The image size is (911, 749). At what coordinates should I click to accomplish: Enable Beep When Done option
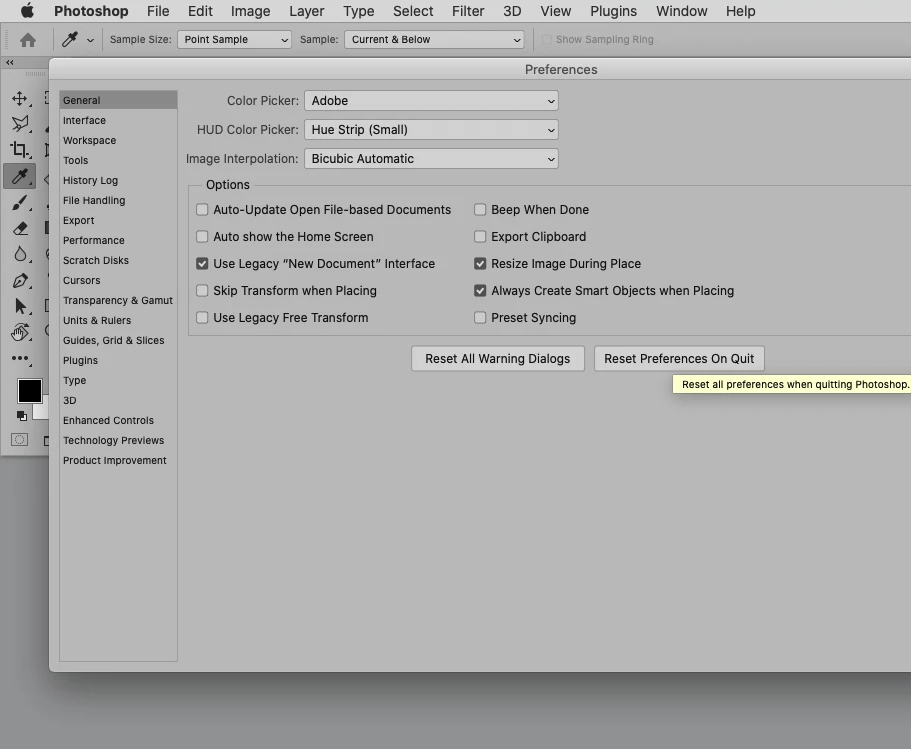coord(480,210)
